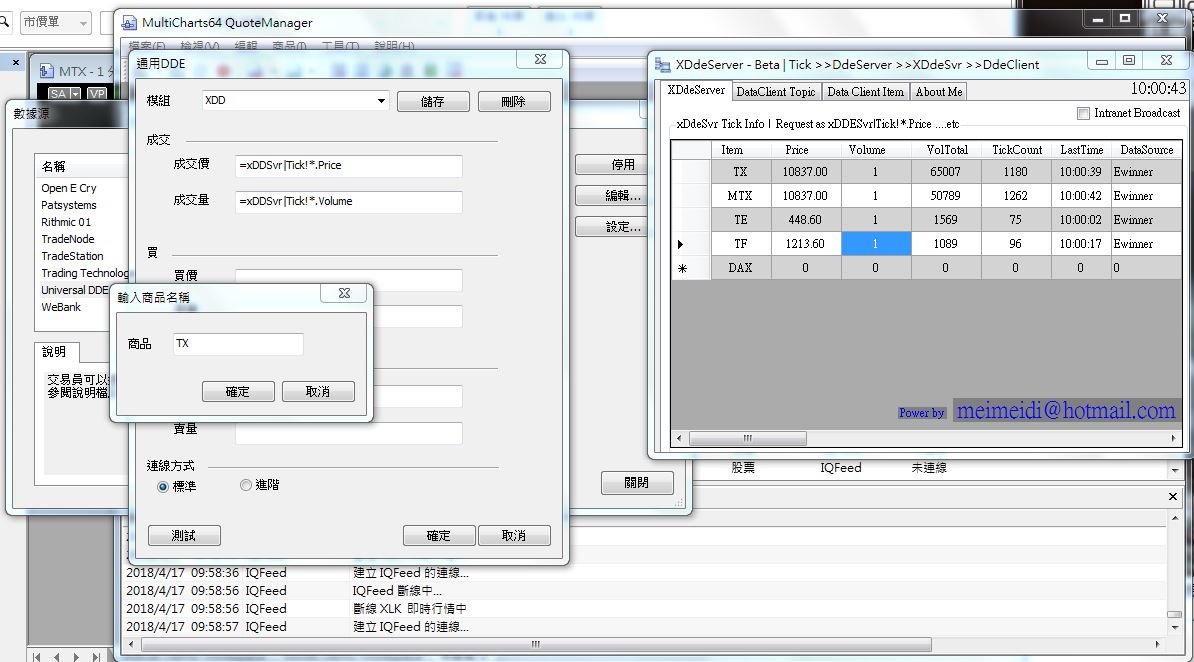Click 確定 in the 通用DDE dialog

[439, 536]
